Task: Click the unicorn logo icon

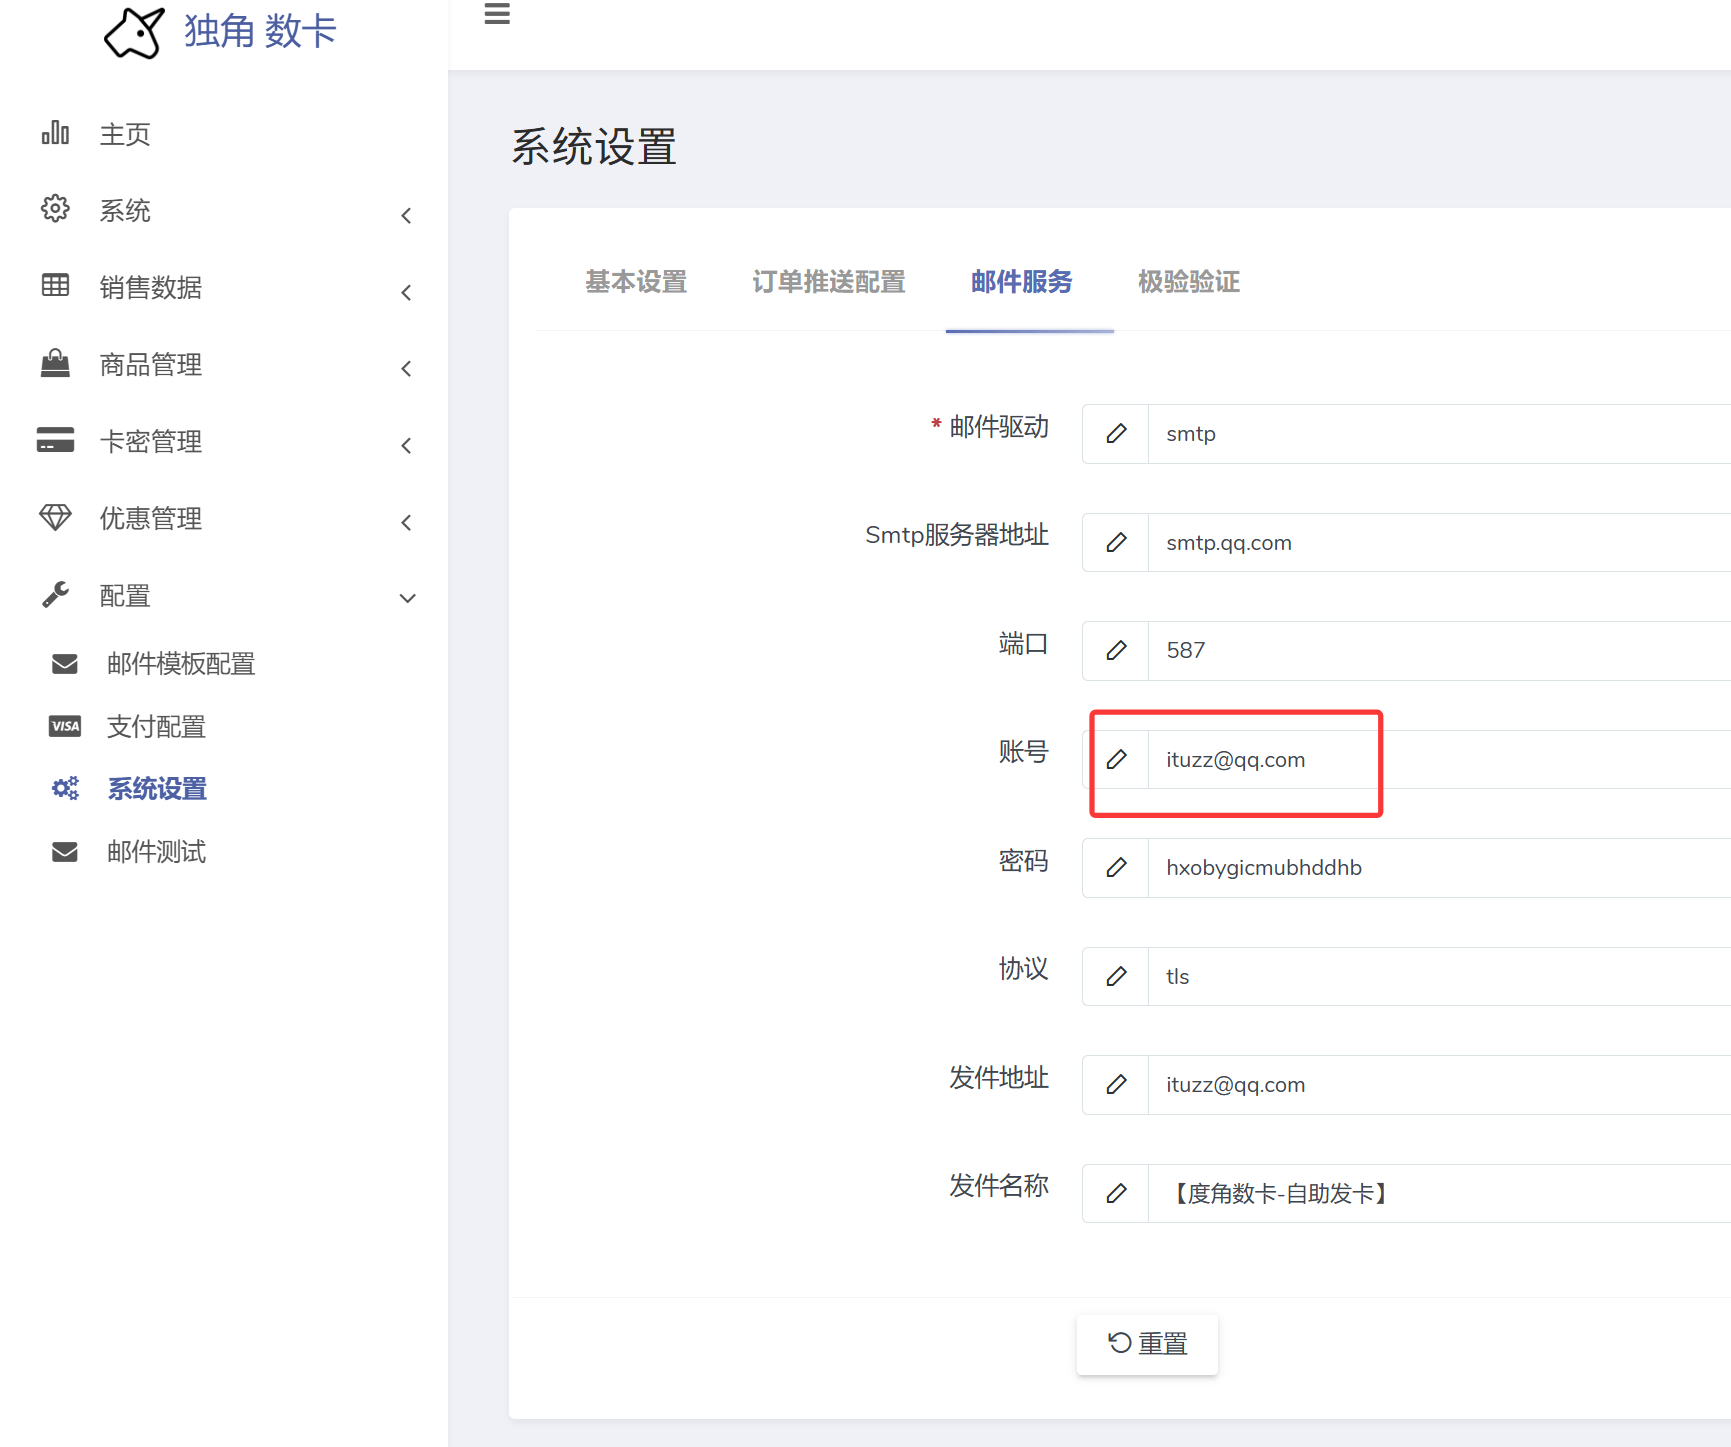Action: point(134,33)
